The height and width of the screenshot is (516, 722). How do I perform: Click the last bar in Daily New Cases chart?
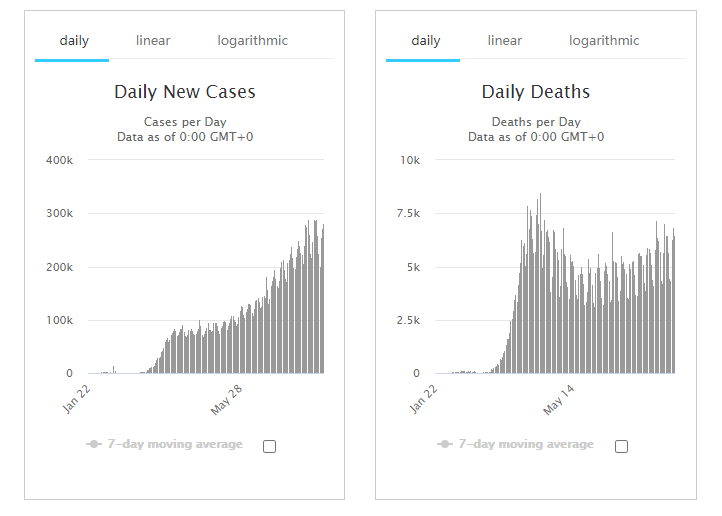323,298
